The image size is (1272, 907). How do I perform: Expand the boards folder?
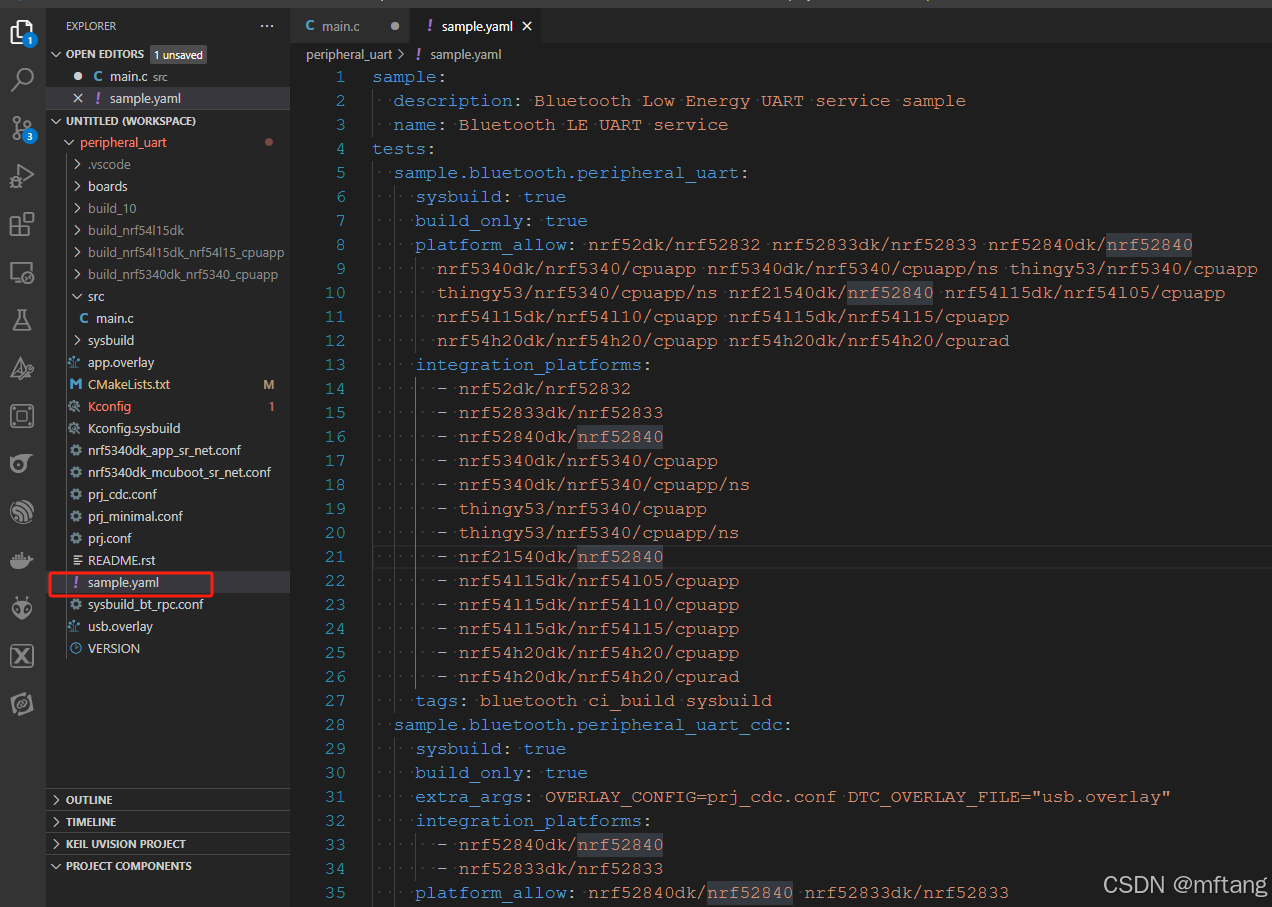coord(107,186)
